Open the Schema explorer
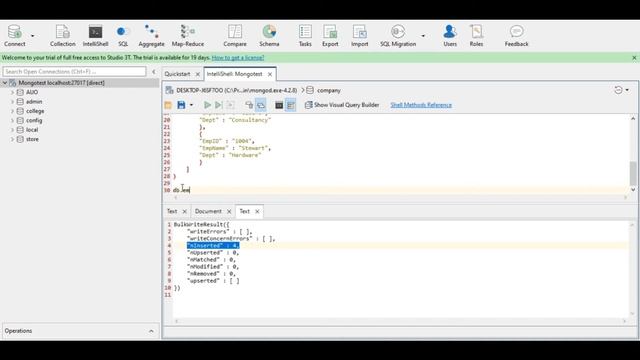This screenshot has height=360, width=640. coord(269,36)
